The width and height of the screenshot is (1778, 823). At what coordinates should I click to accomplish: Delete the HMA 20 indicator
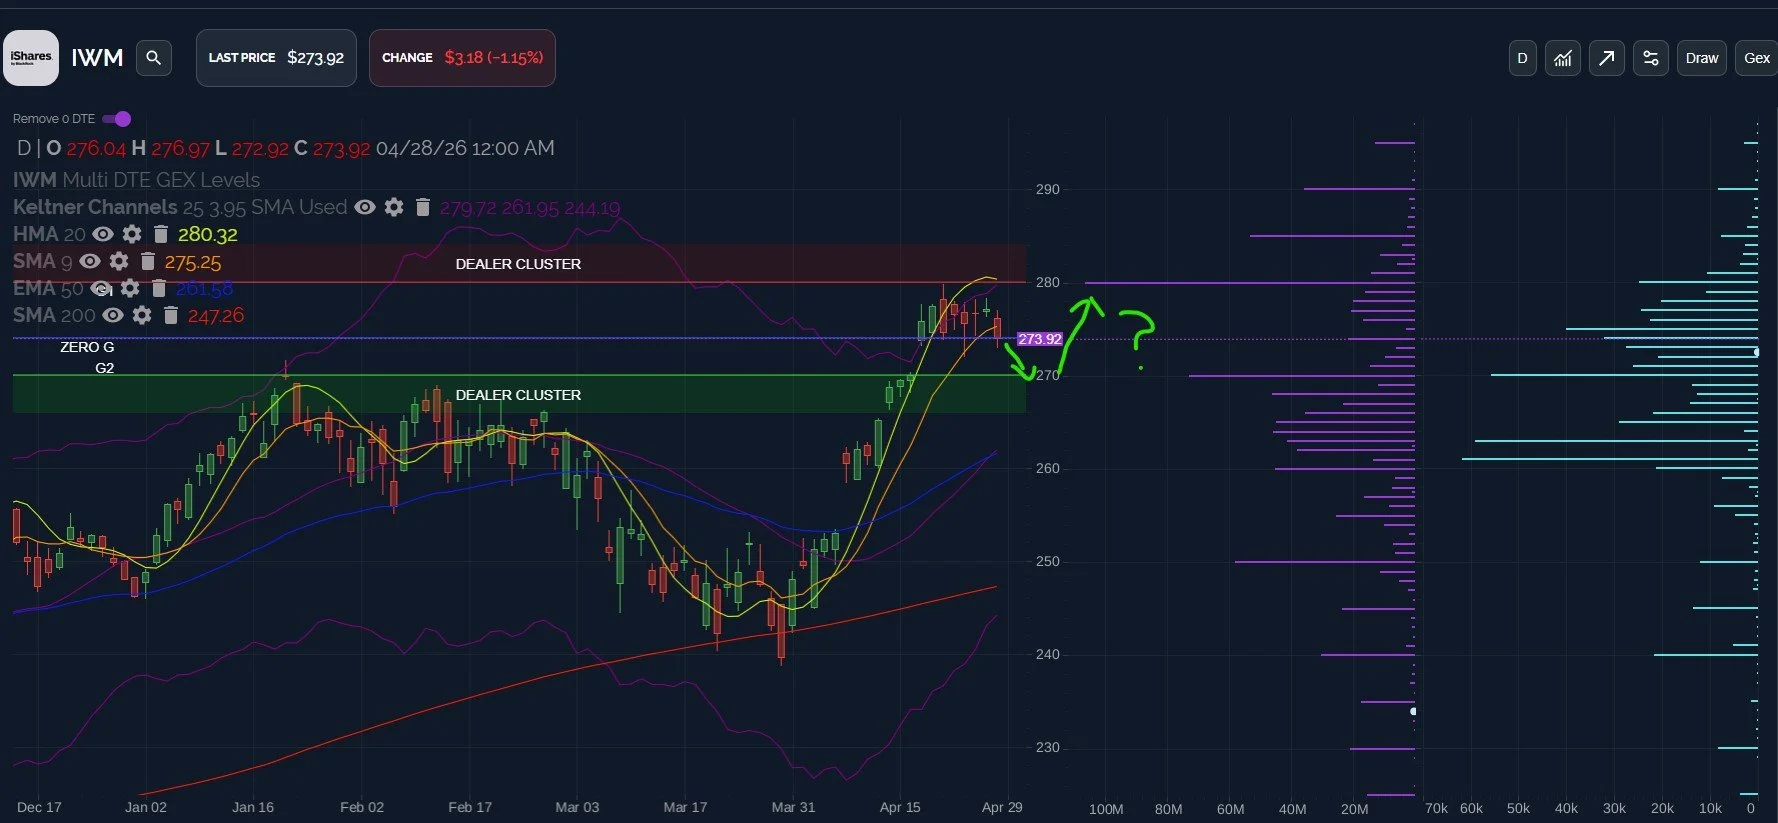[161, 234]
